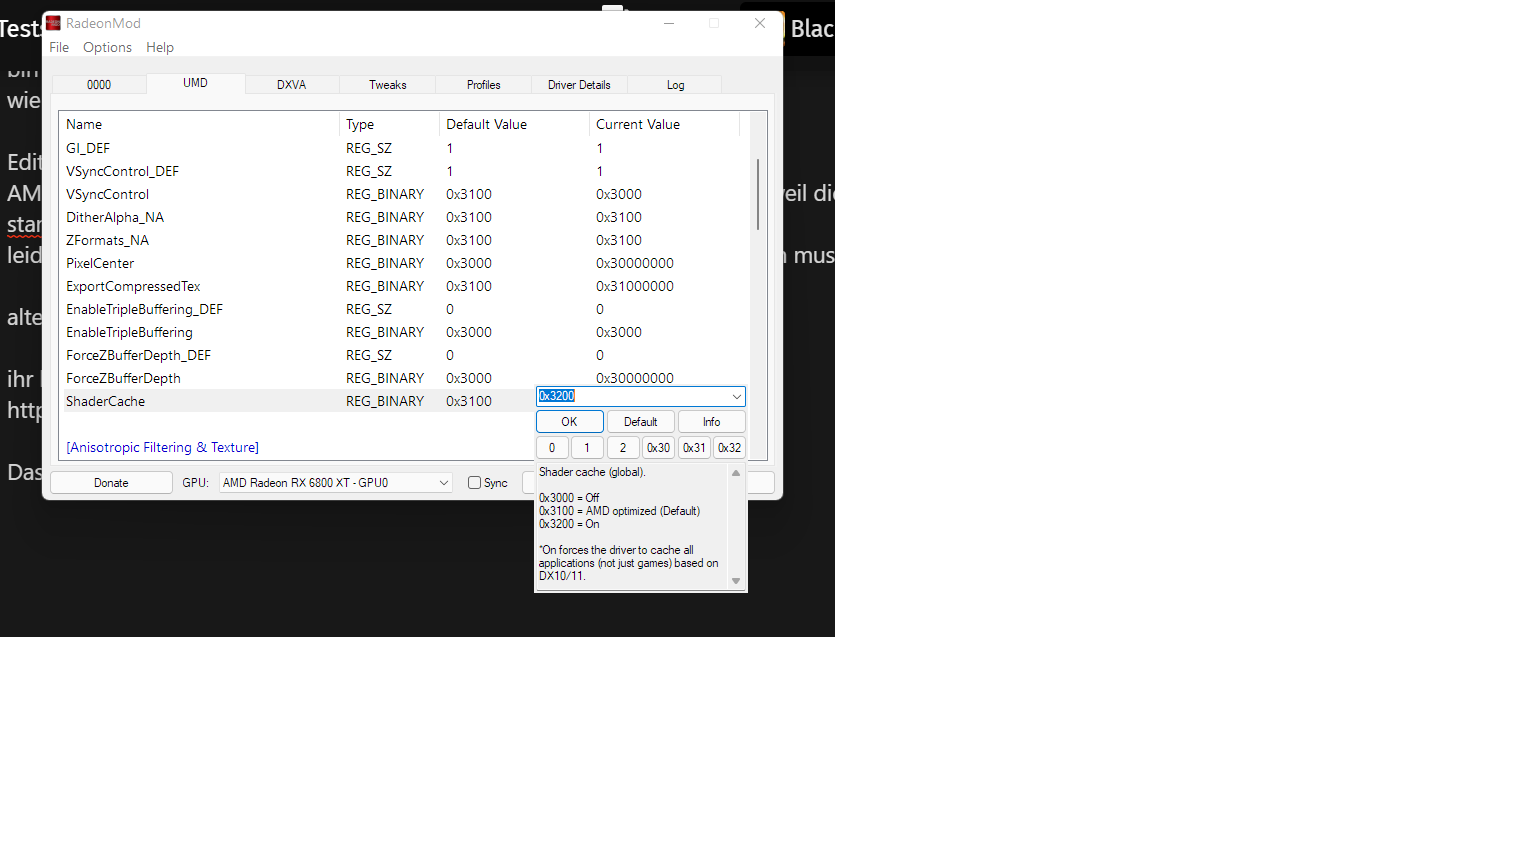This screenshot has height=864, width=1536.
Task: Click the info box scroll down arrow
Action: click(x=736, y=581)
